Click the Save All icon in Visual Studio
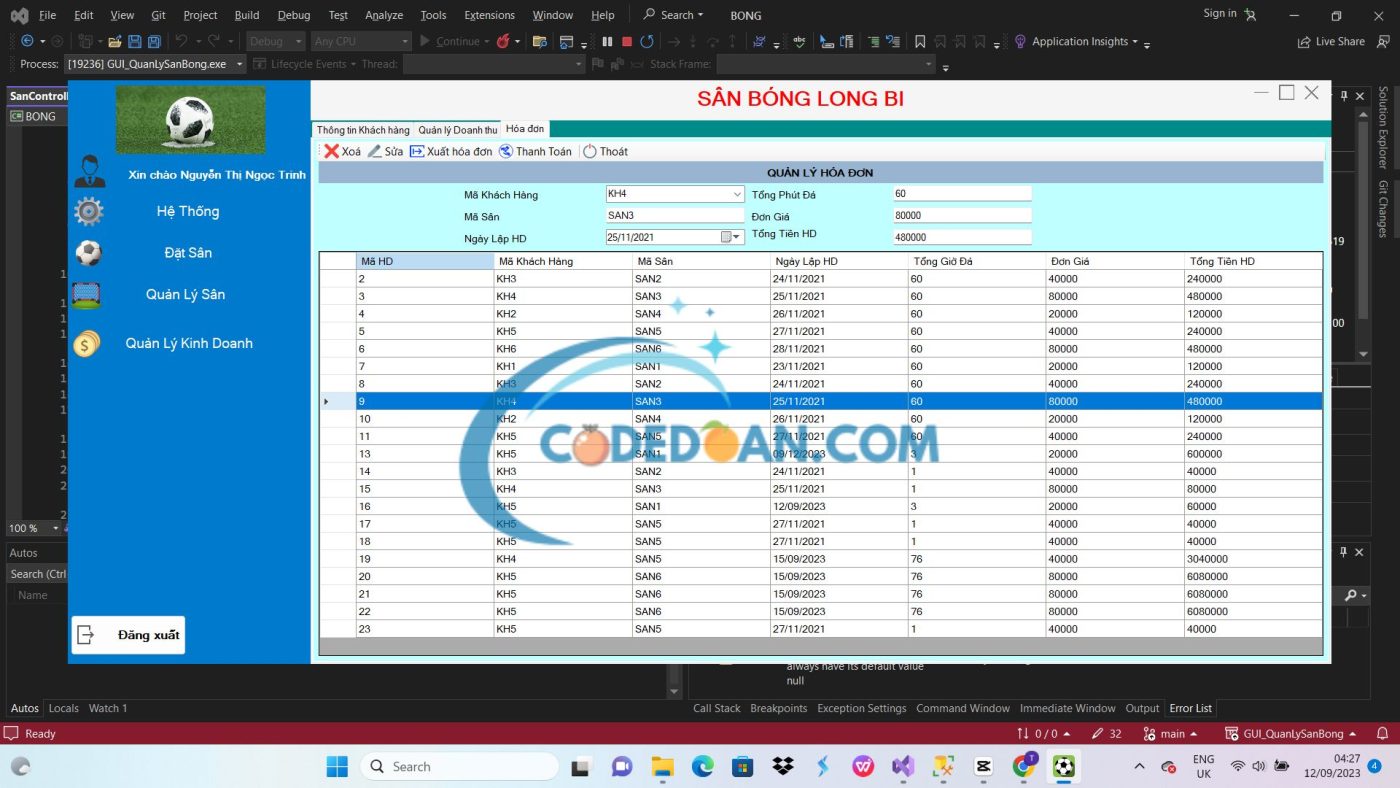This screenshot has height=788, width=1400. point(154,42)
